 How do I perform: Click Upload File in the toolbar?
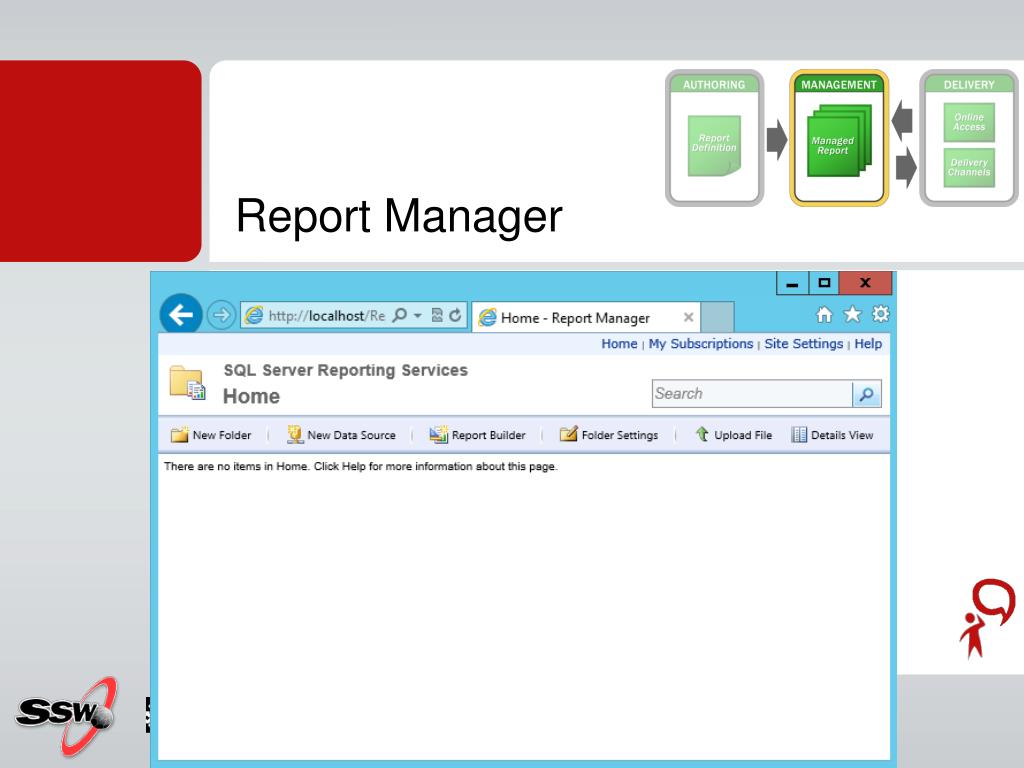(x=733, y=435)
